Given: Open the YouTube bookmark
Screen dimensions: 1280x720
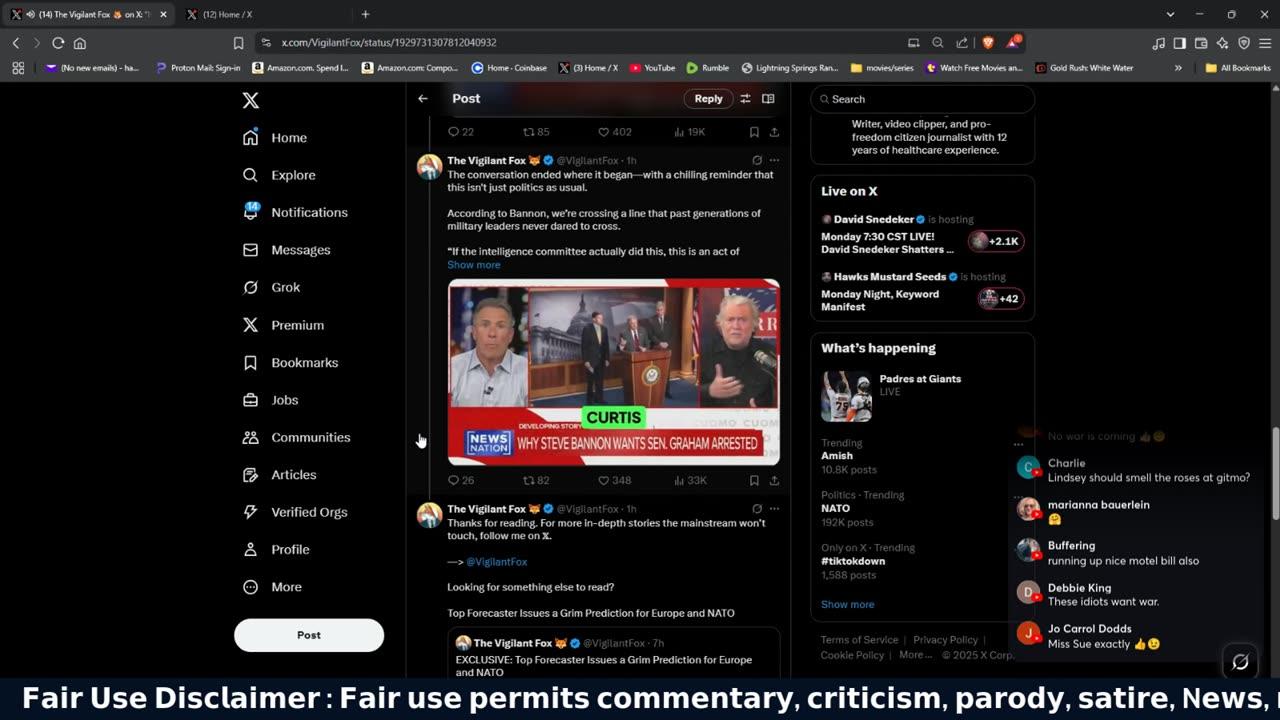Looking at the screenshot, I should (x=652, y=68).
